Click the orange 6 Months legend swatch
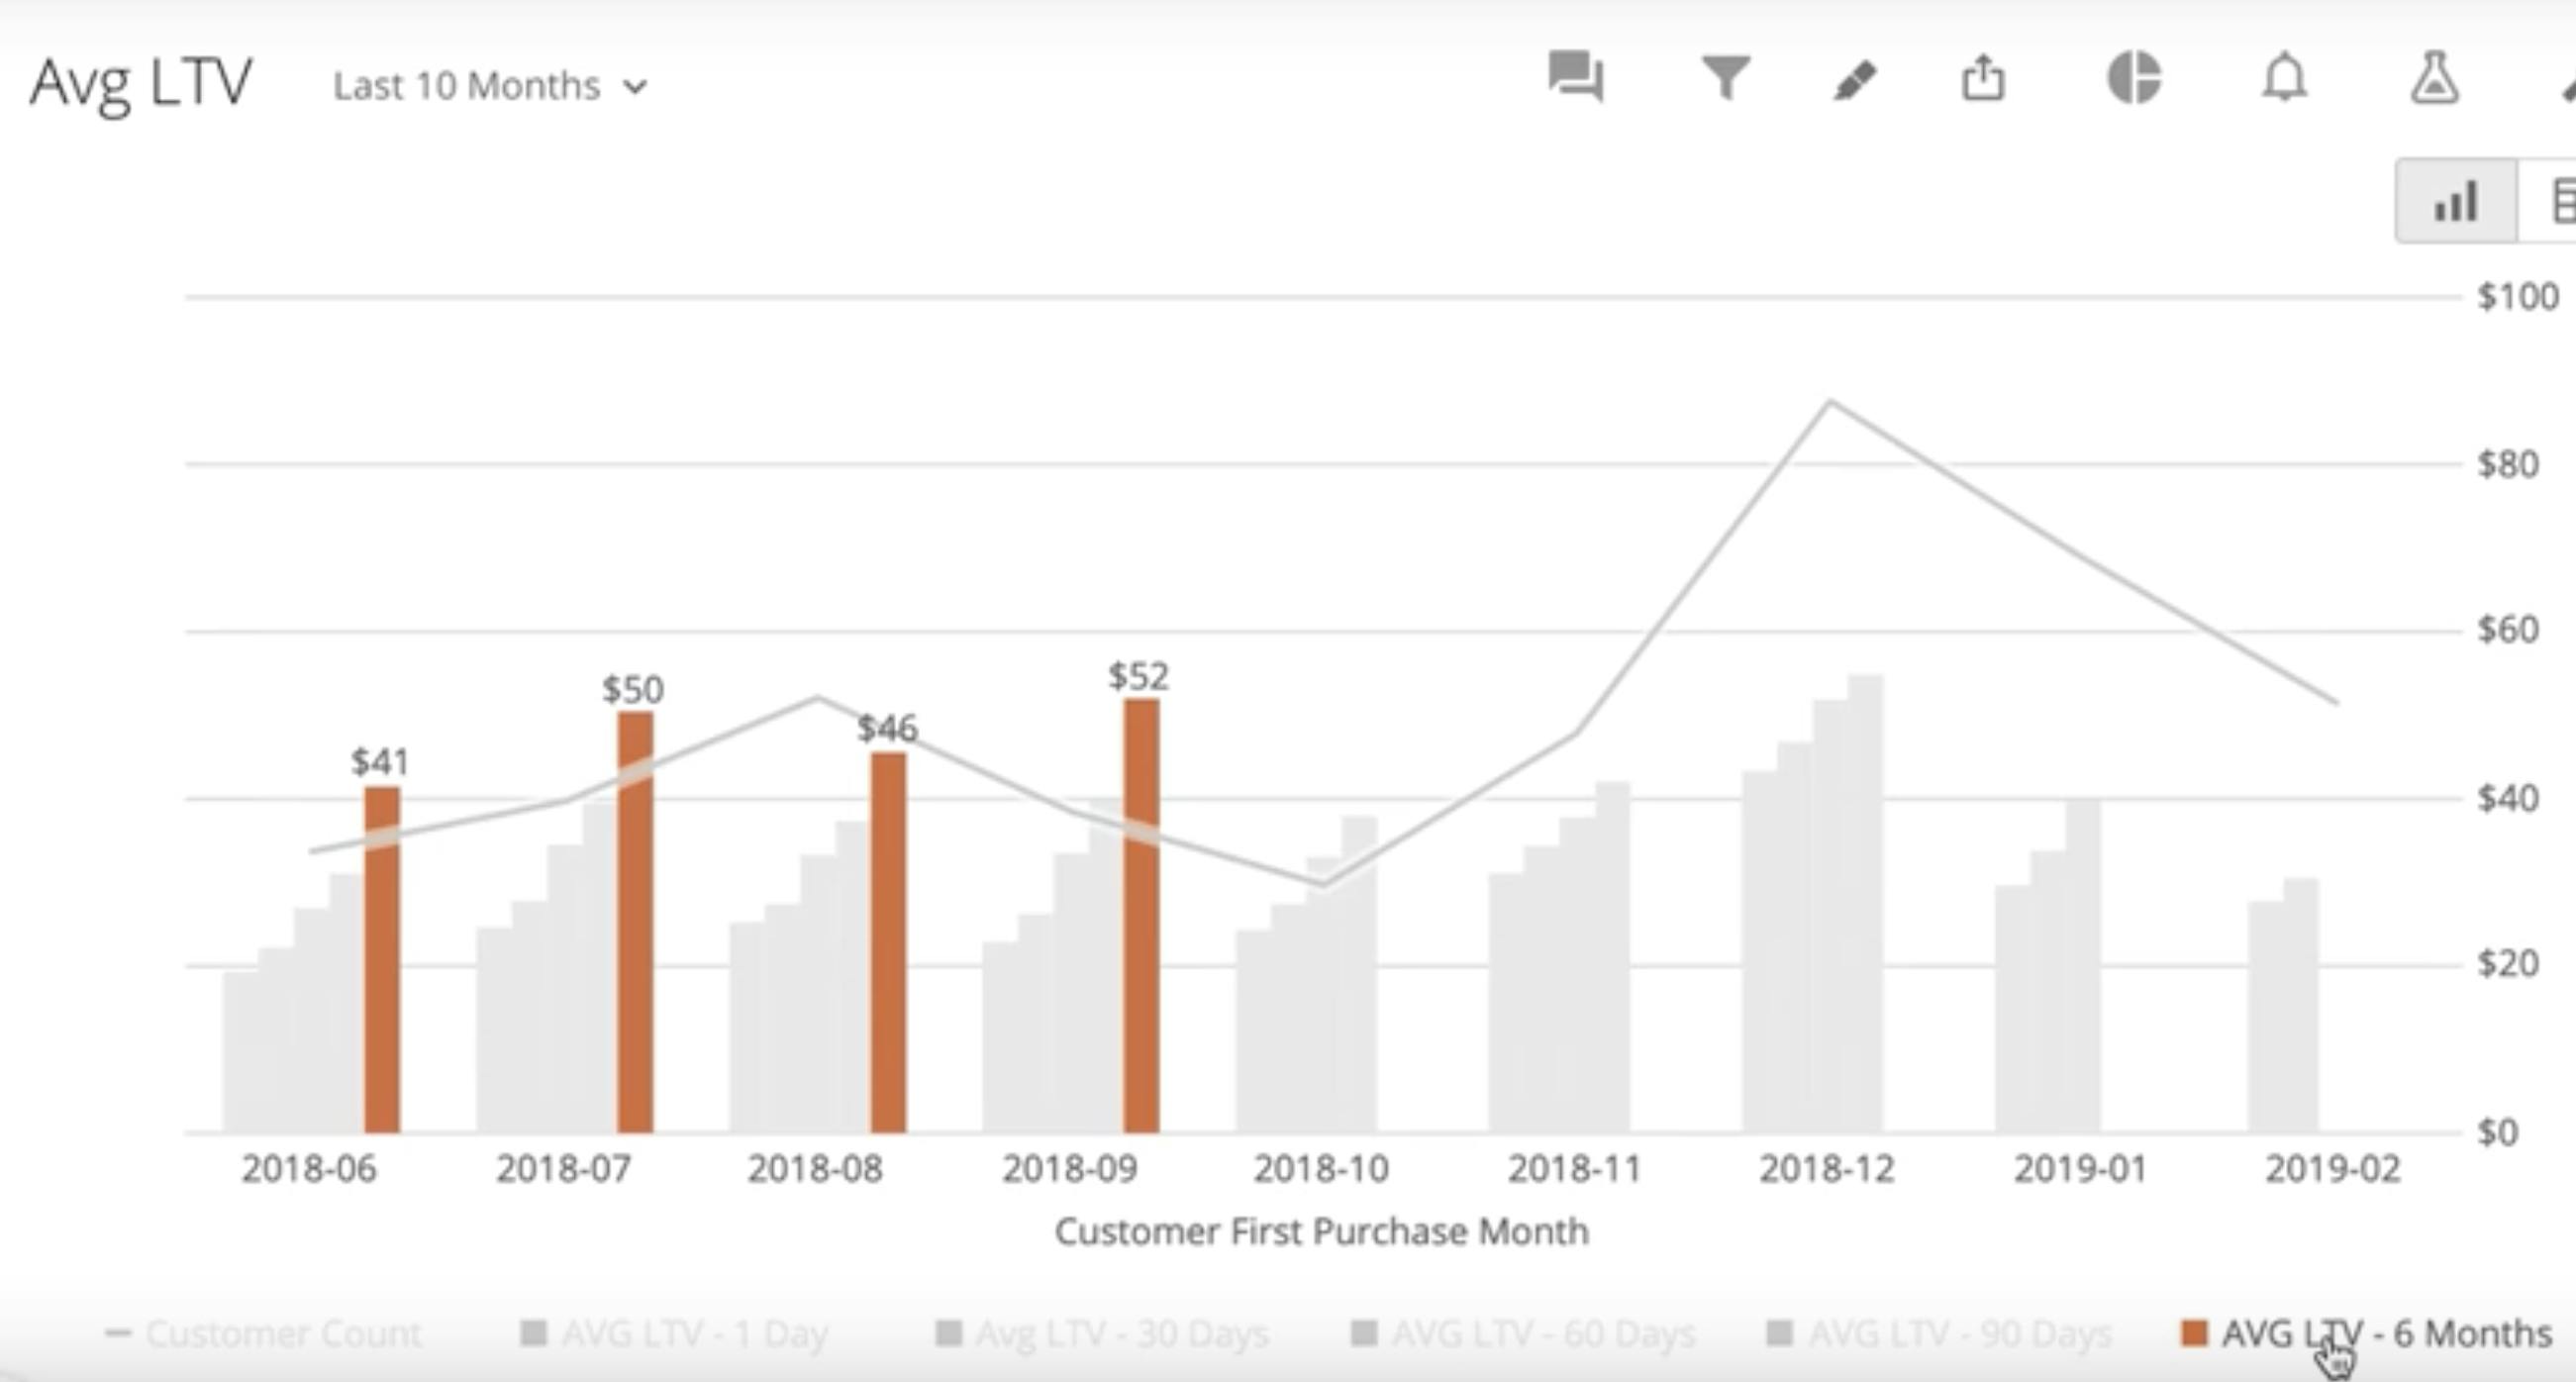This screenshot has width=2576, height=1382. (x=2194, y=1333)
